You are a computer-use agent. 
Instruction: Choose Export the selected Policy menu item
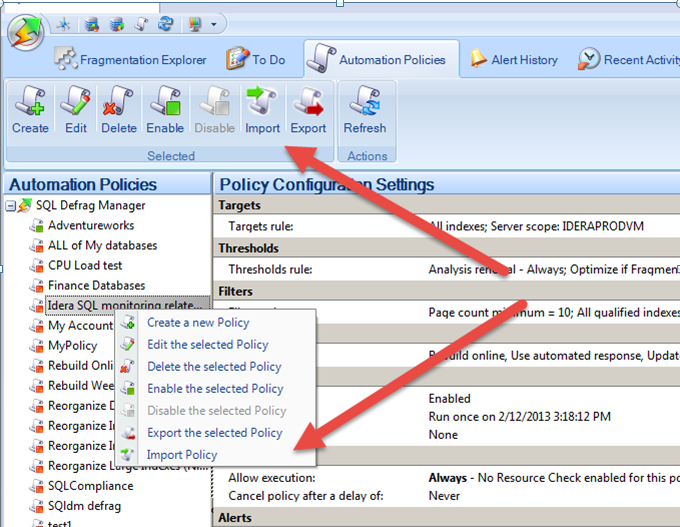pos(215,432)
